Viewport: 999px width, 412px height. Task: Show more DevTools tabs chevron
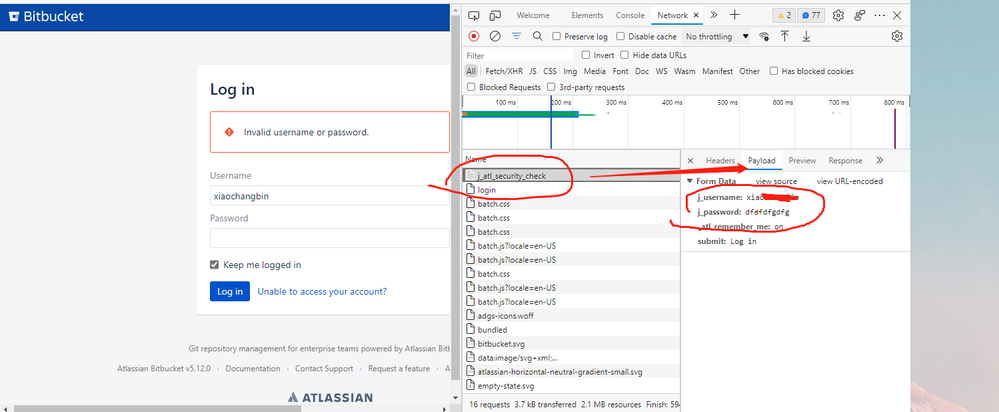[x=714, y=15]
